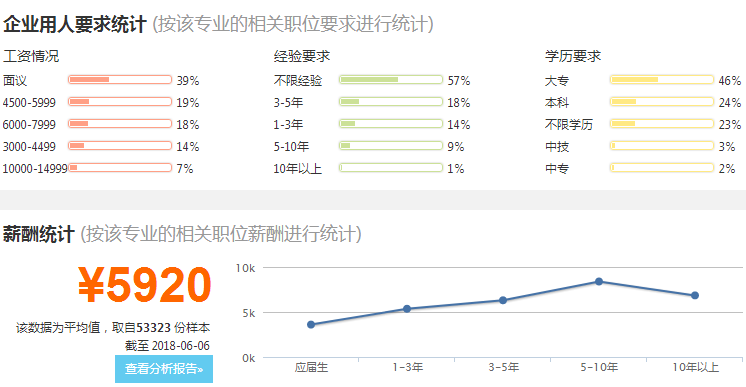Click the 1-3年 data point on chart
The height and width of the screenshot is (387, 746).
point(407,309)
